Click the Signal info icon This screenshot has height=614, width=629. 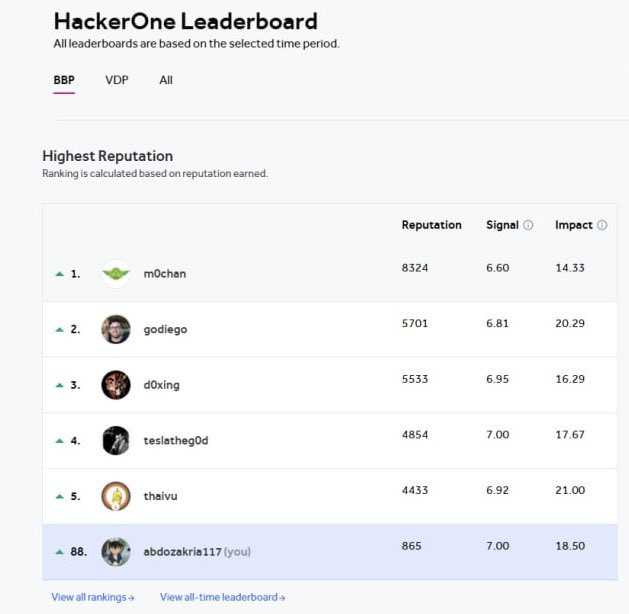(x=528, y=225)
